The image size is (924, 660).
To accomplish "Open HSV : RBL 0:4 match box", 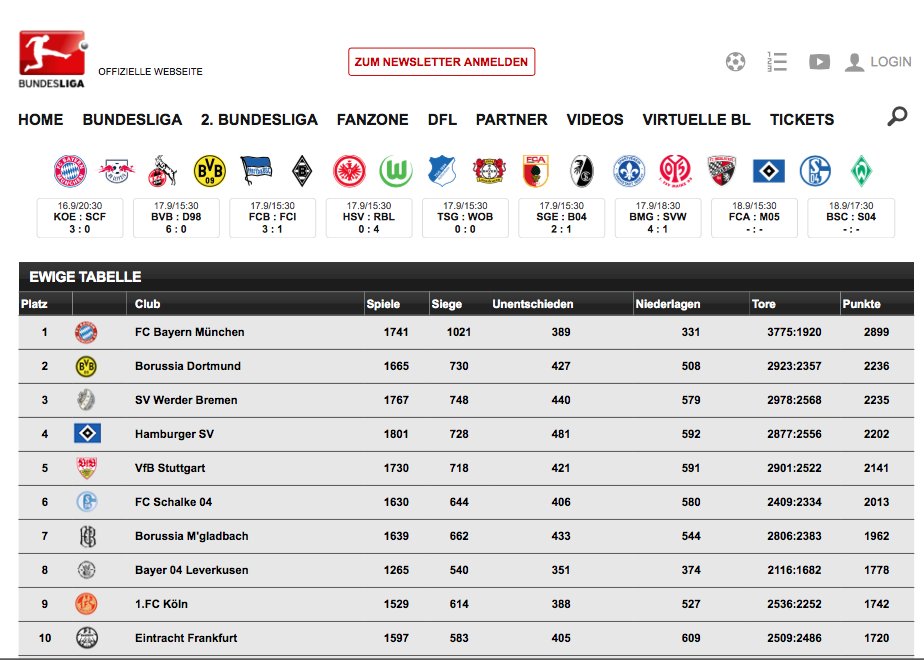I will (369, 217).
